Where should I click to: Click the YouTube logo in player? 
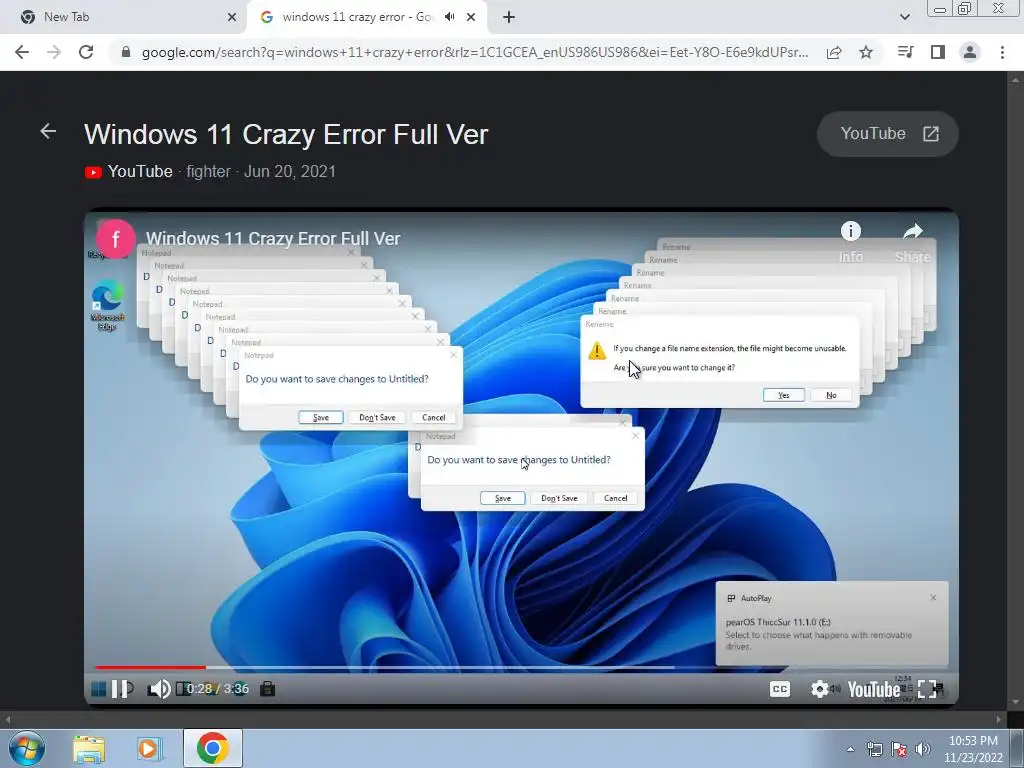pos(873,689)
